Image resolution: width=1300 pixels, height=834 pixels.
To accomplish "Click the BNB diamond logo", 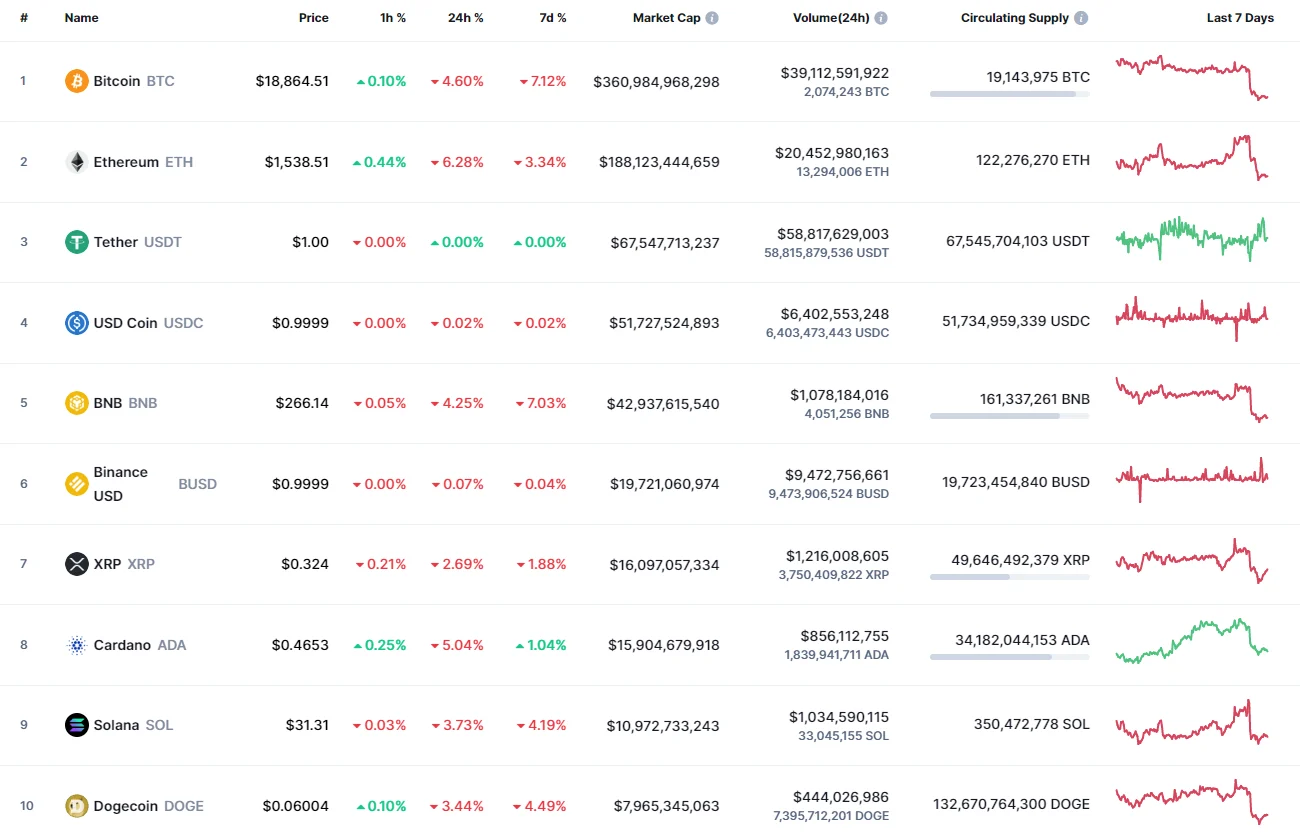I will point(75,403).
